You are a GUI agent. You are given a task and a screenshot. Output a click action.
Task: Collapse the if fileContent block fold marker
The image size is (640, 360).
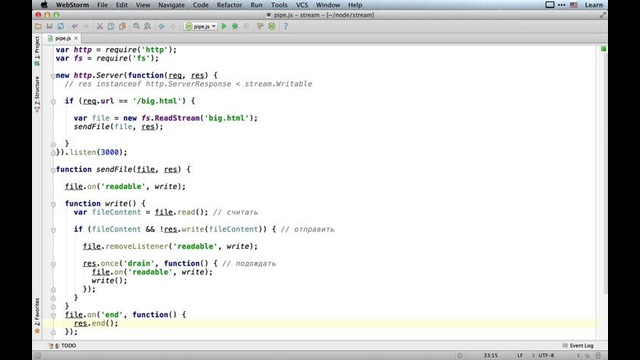click(53, 230)
